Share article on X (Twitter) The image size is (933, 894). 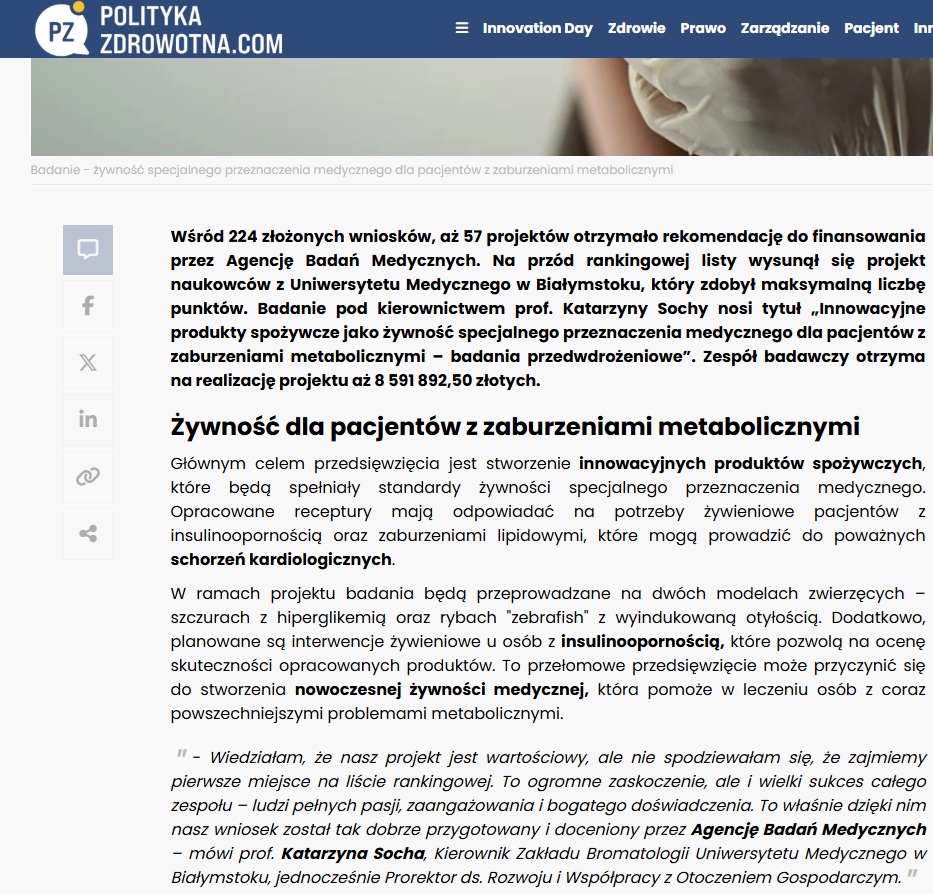point(88,363)
